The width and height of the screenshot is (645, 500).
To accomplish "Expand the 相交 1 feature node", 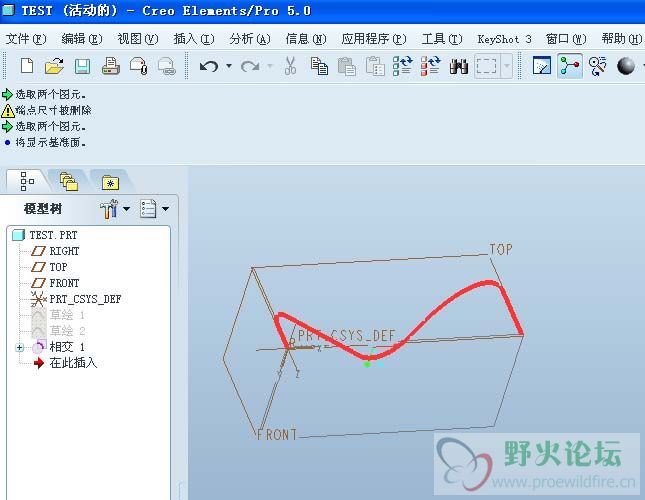I will coord(19,348).
